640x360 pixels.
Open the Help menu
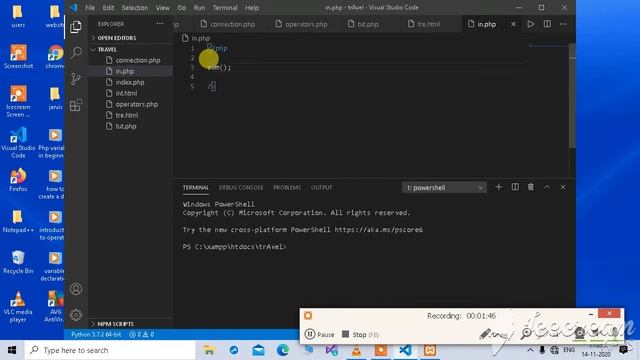click(x=252, y=7)
